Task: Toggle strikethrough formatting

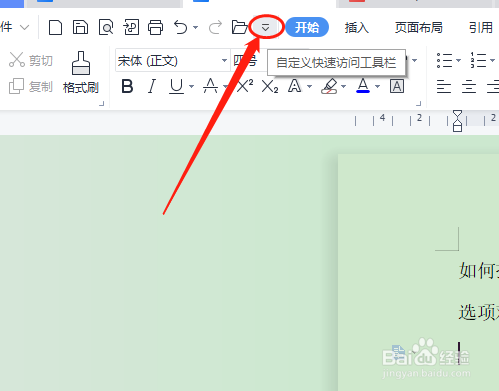Action: 211,86
